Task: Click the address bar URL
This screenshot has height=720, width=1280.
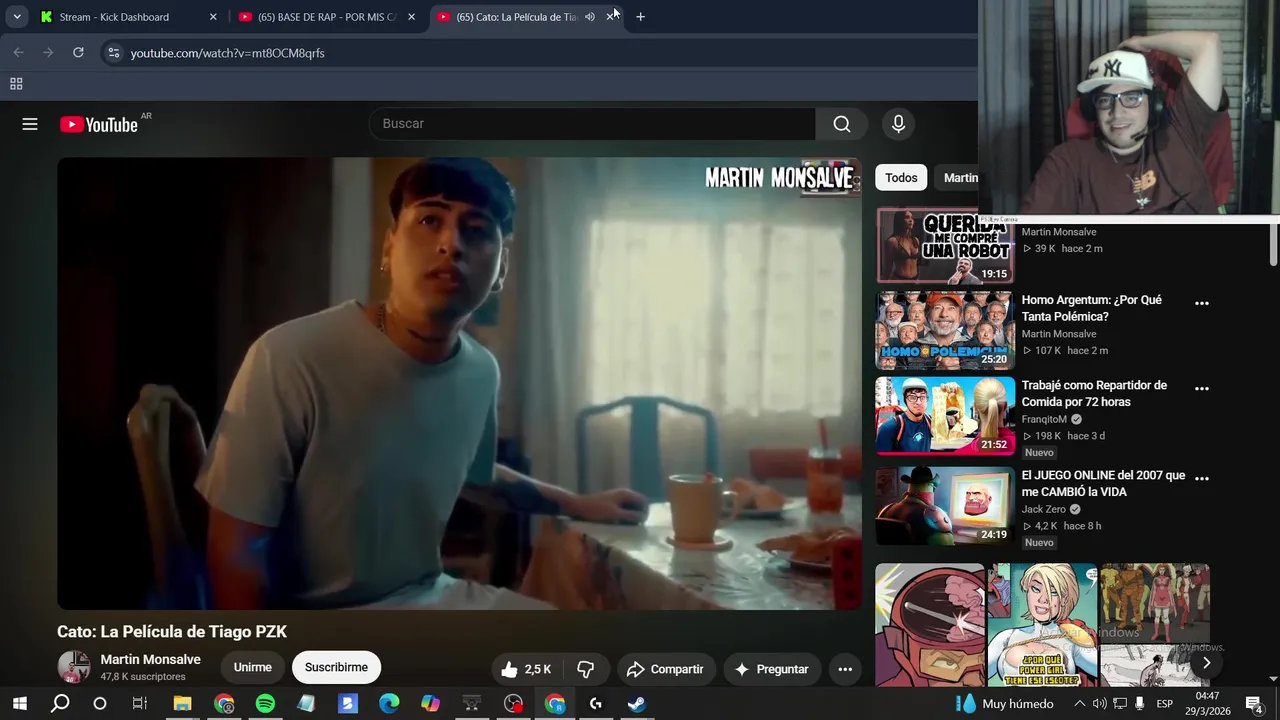Action: pos(228,53)
